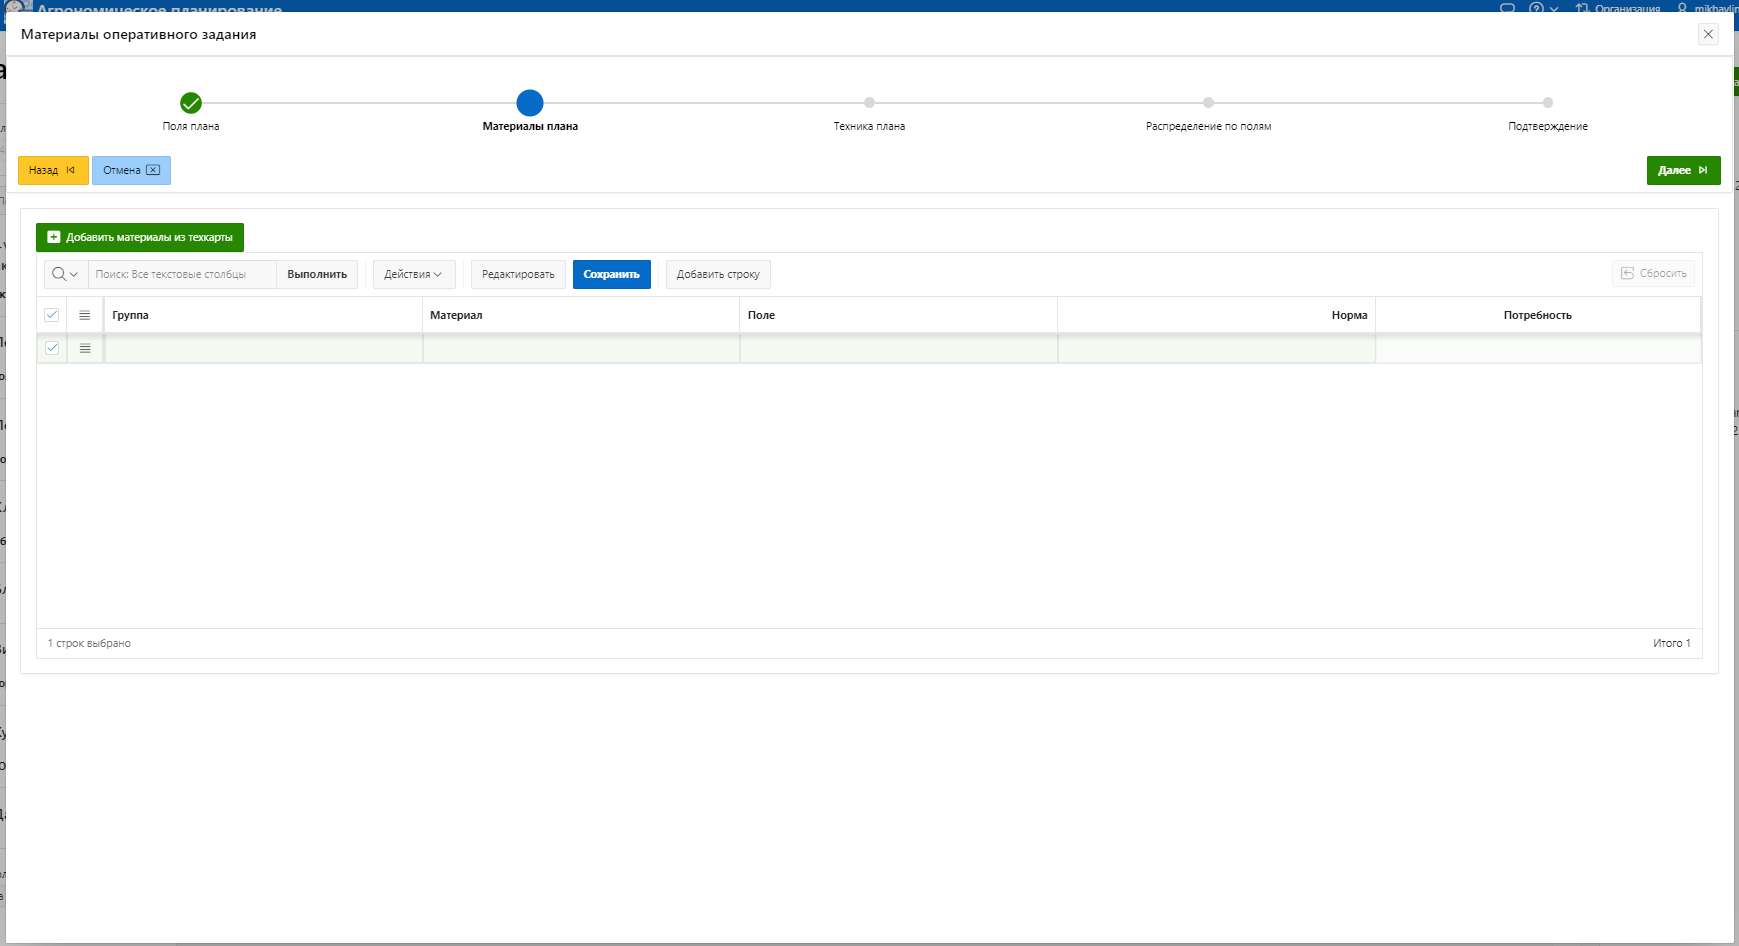The image size is (1739, 946).
Task: Focus the 'Поиск: Все текстовые столбцы' field
Action: [x=182, y=274]
